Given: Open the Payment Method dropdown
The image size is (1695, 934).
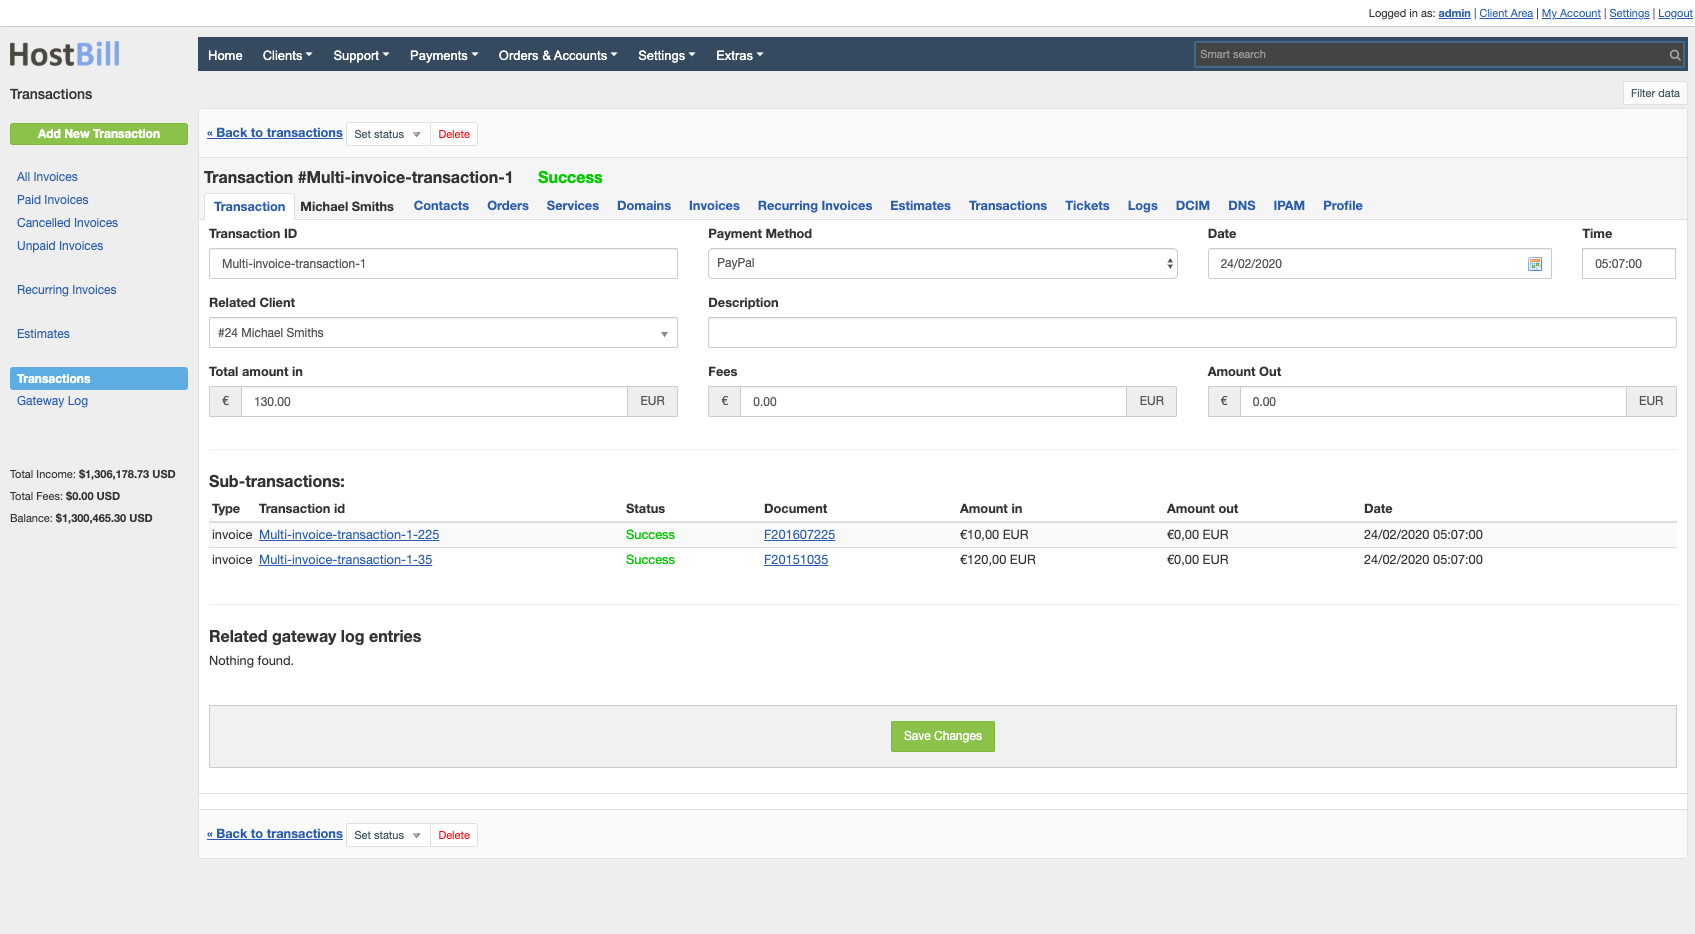Looking at the screenshot, I should 941,263.
